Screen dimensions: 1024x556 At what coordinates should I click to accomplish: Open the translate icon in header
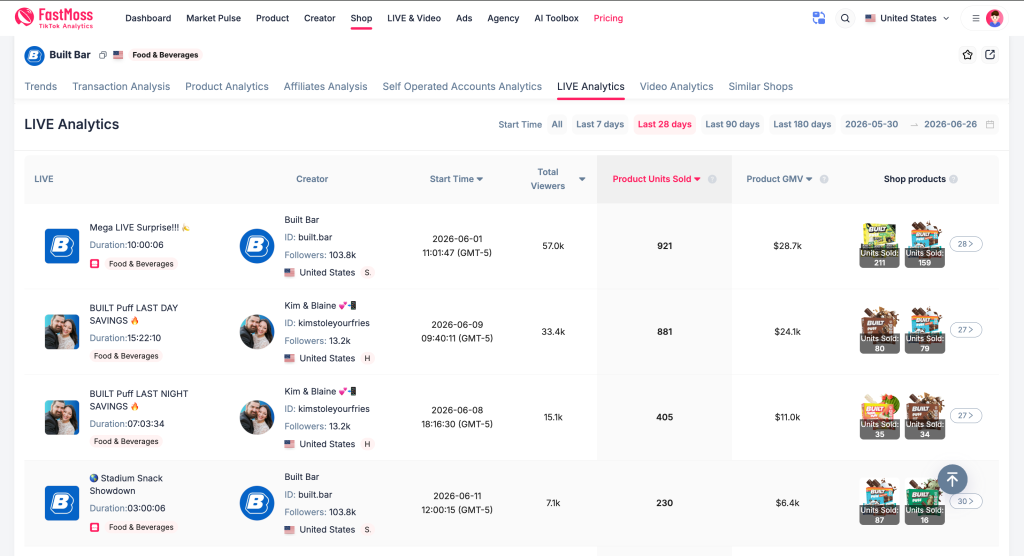818,18
